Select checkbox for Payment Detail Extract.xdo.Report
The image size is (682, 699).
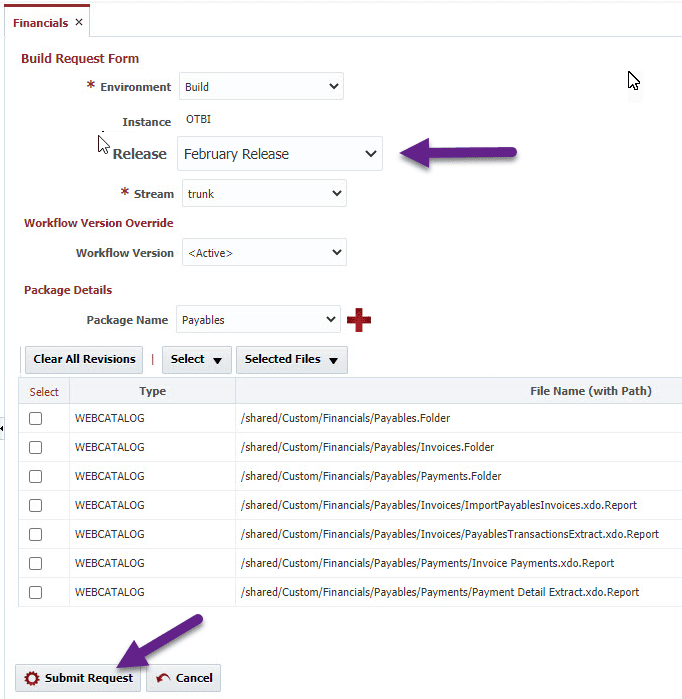pos(35,592)
